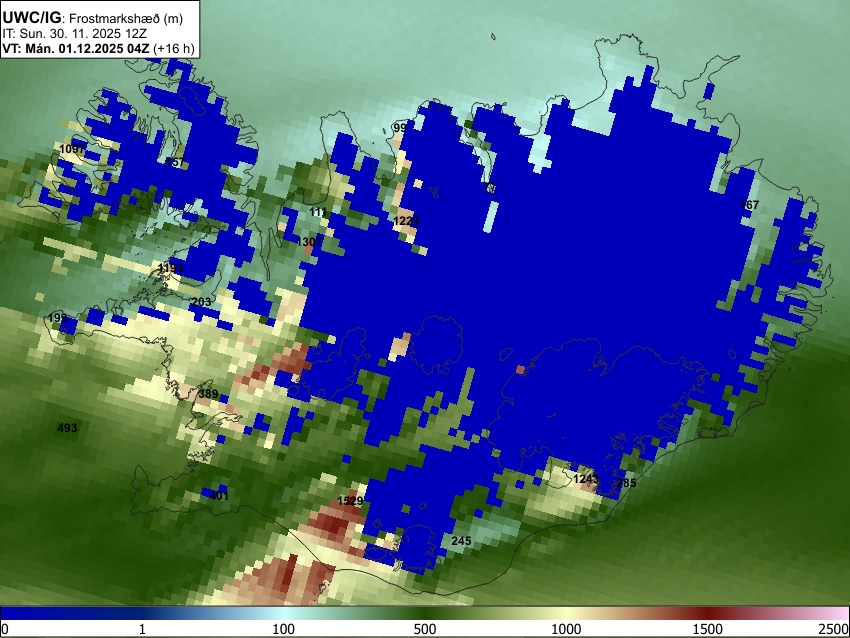This screenshot has width=850, height=638.
Task: Click the map value '203'
Action: click(202, 302)
